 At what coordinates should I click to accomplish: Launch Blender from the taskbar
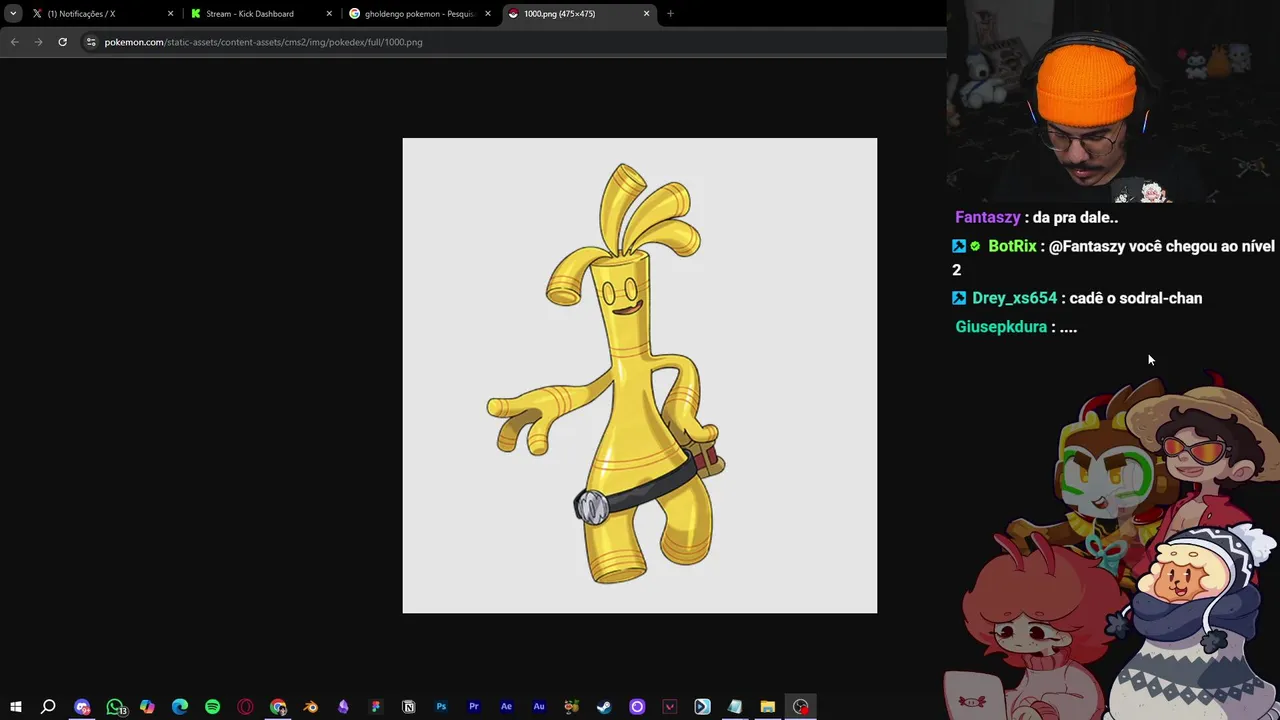(x=310, y=707)
